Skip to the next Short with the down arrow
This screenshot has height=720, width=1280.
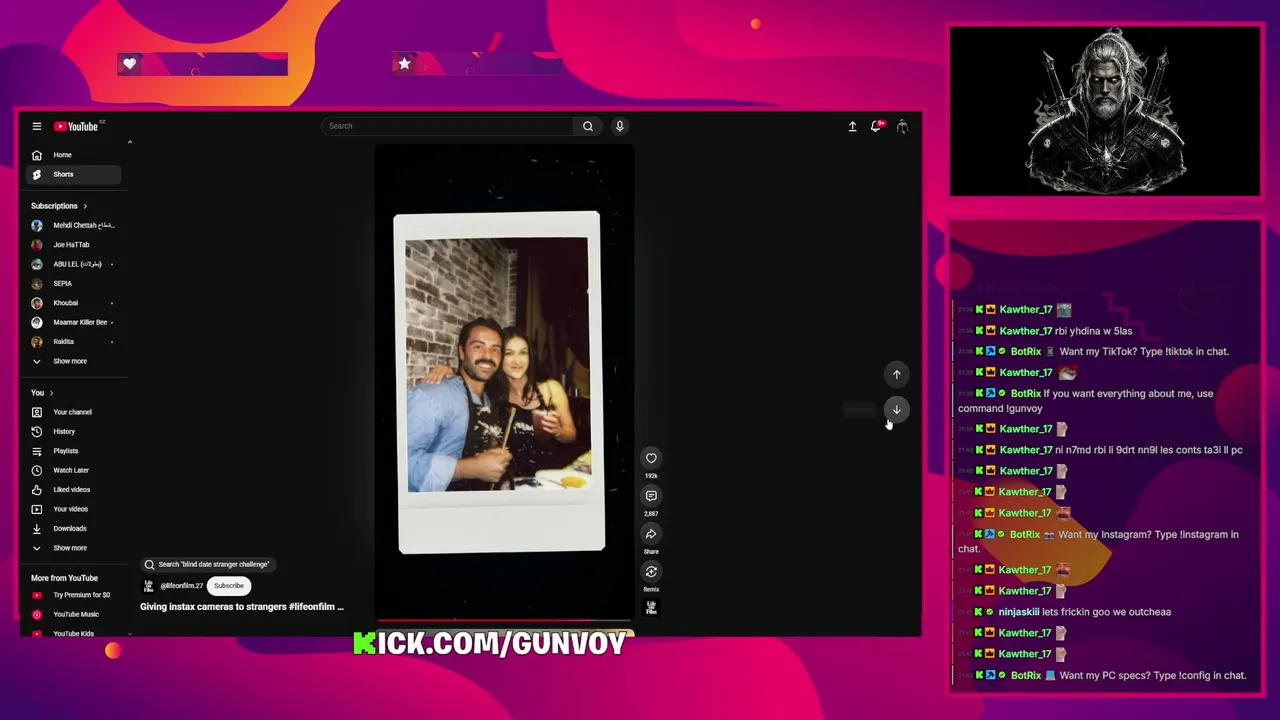coord(897,409)
